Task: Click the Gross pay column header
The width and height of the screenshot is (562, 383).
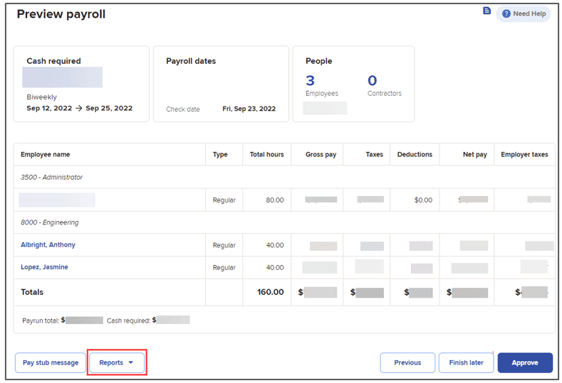Action: point(321,154)
